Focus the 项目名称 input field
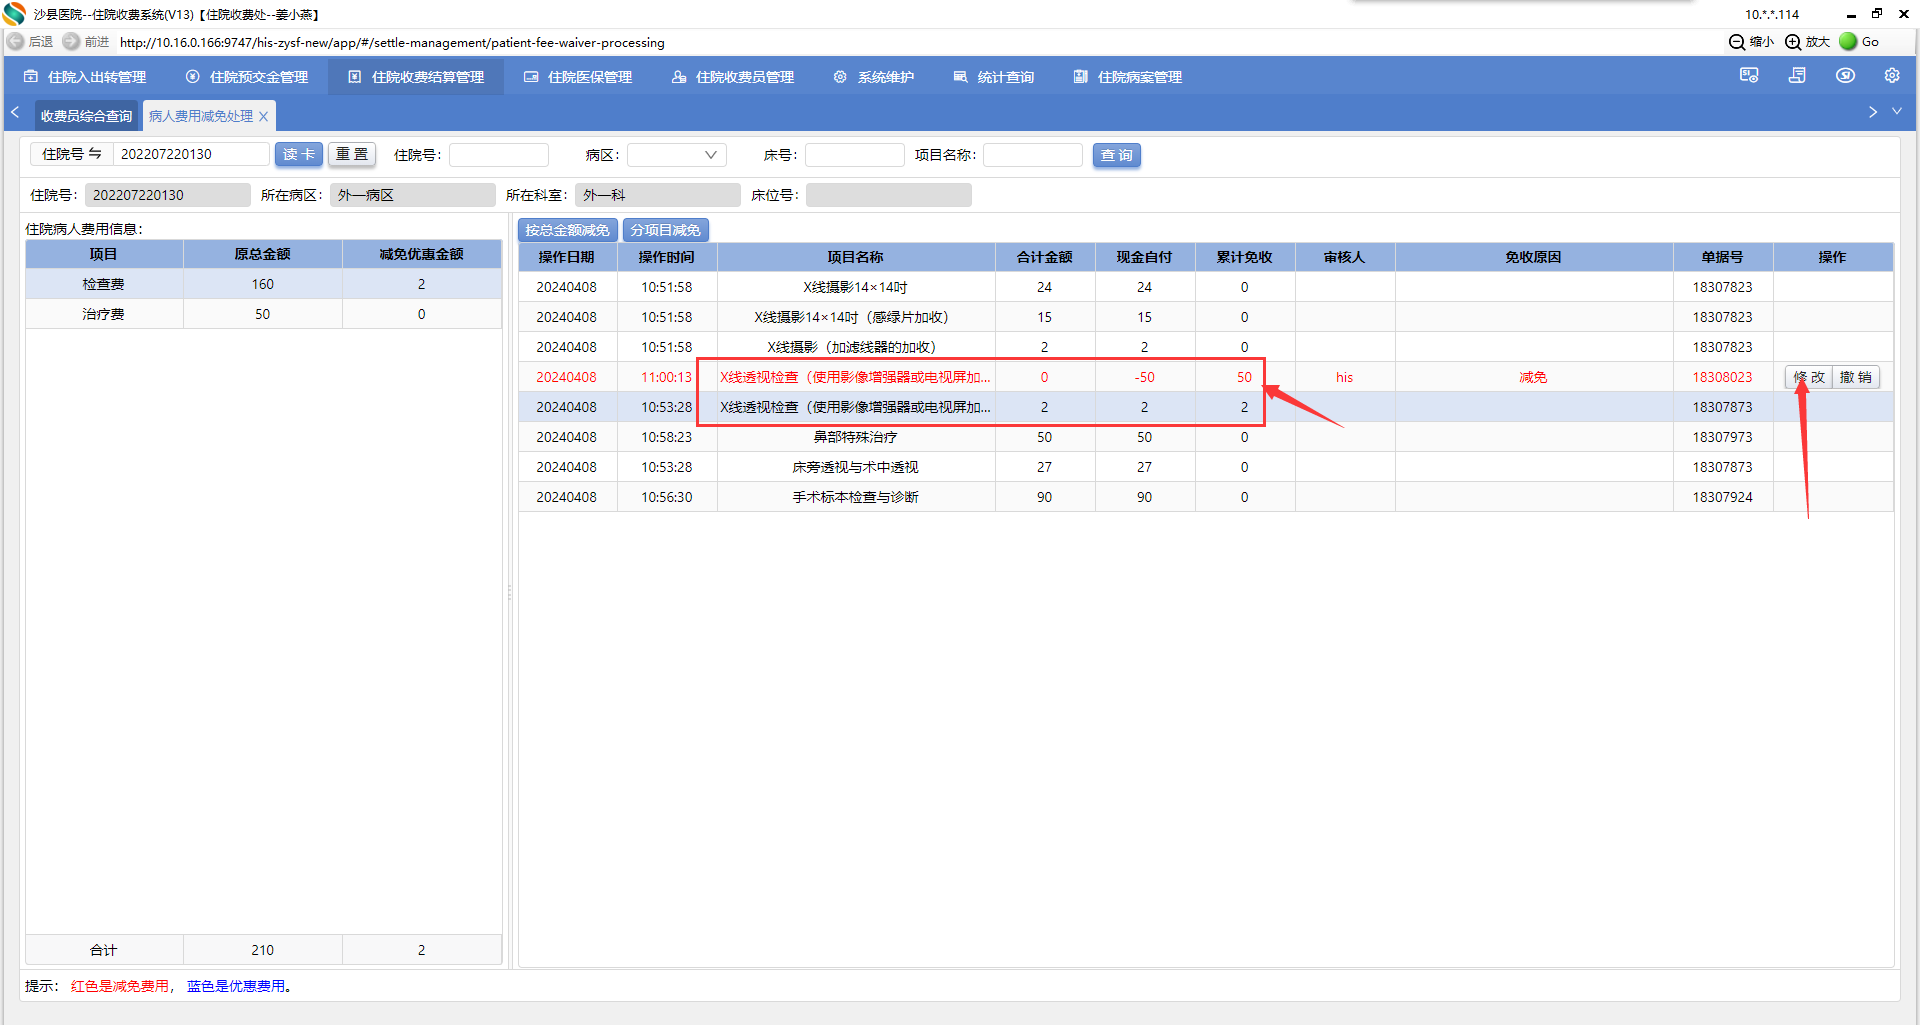The image size is (1920, 1025). [x=1033, y=155]
